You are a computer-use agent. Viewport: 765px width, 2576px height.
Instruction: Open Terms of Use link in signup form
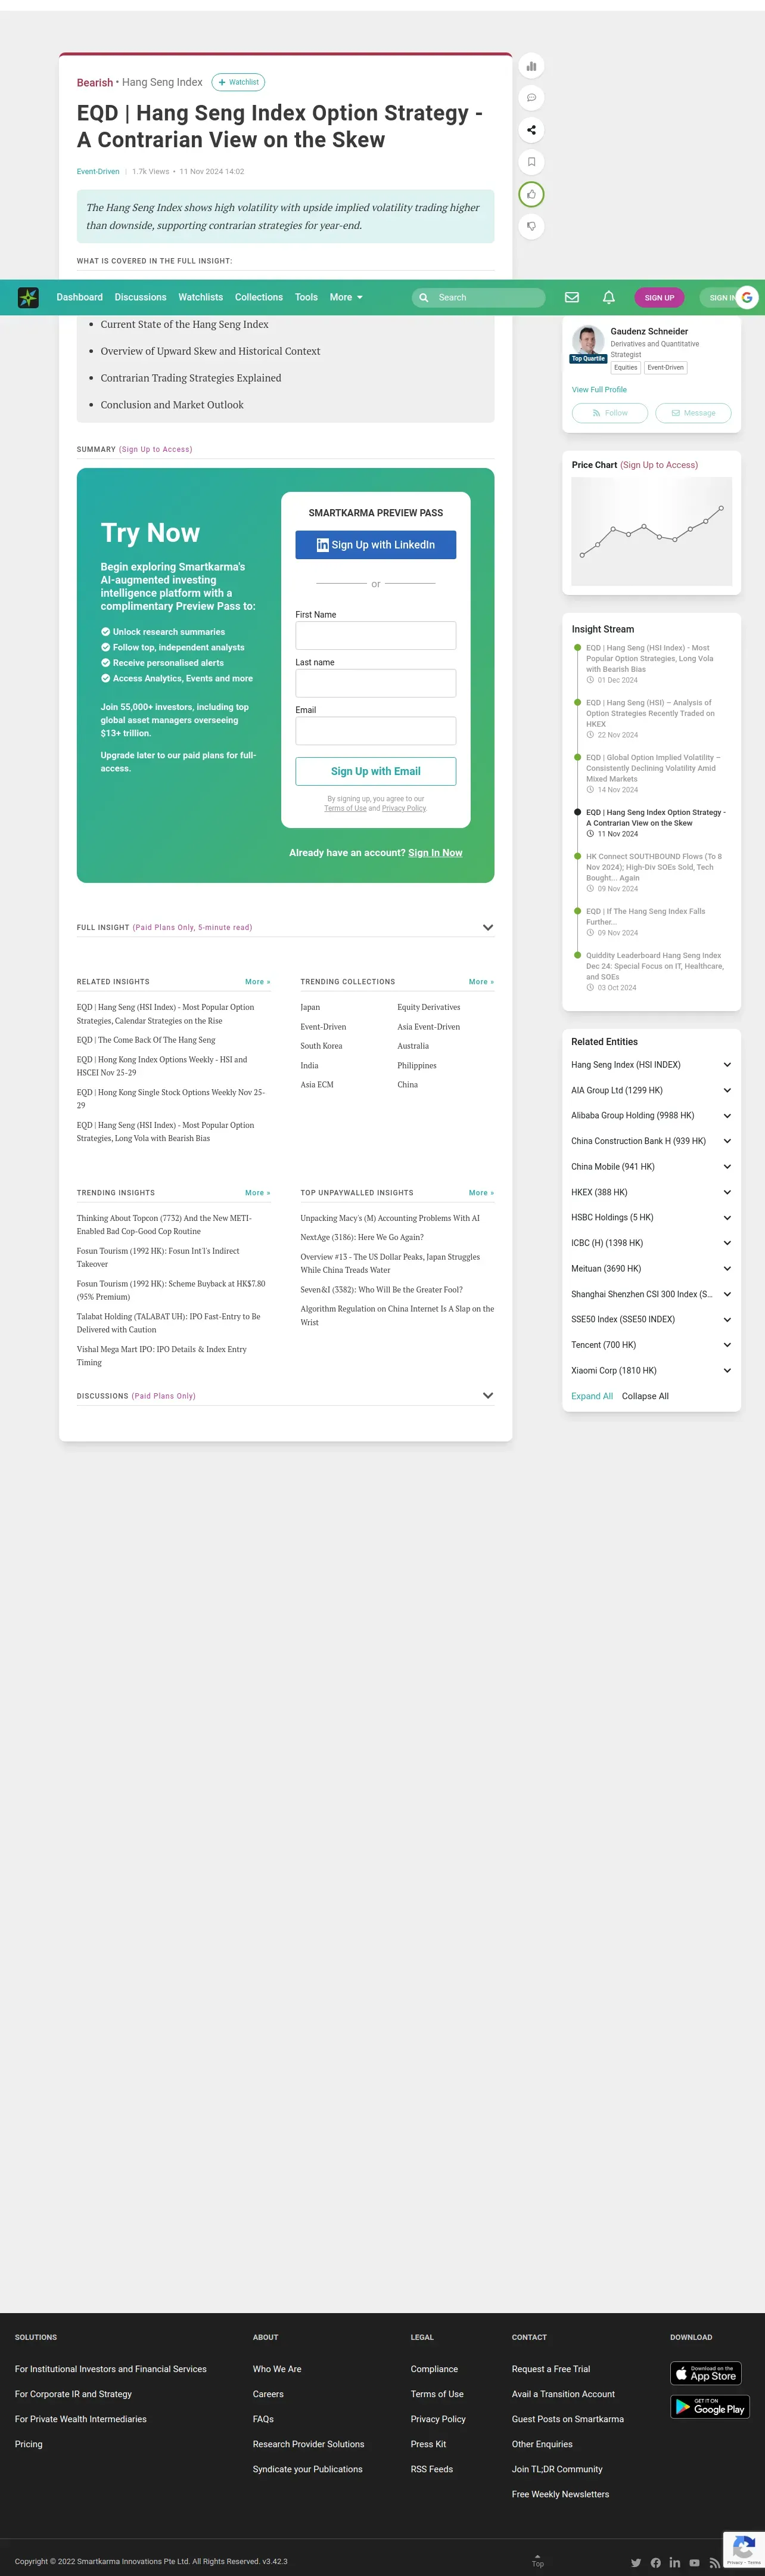coord(345,808)
